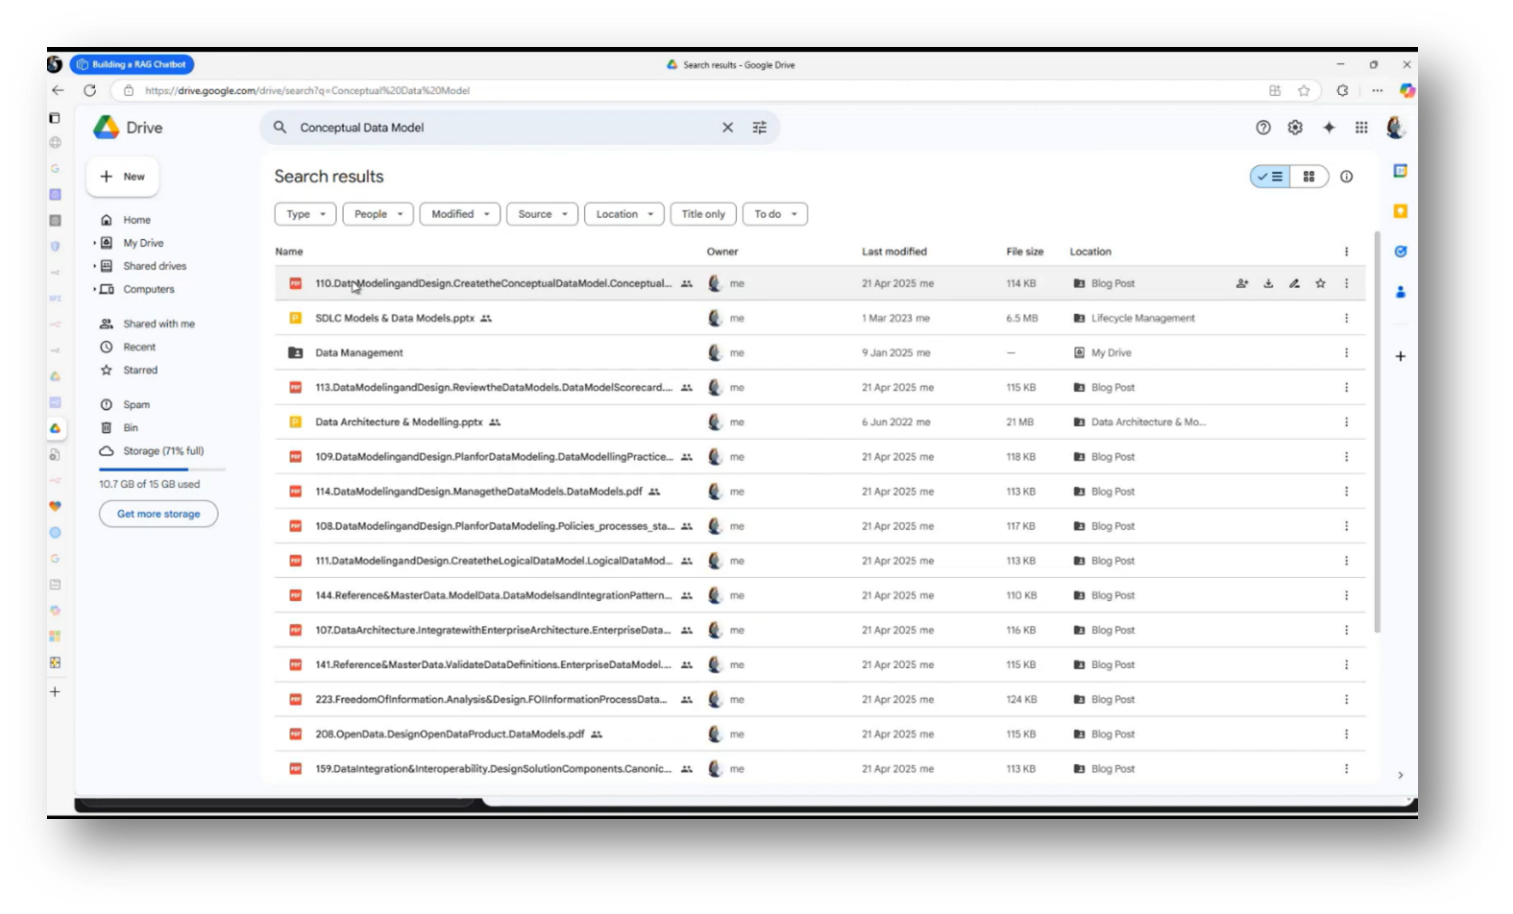Download the 110.DataModelingandDesign file

pyautogui.click(x=1268, y=284)
